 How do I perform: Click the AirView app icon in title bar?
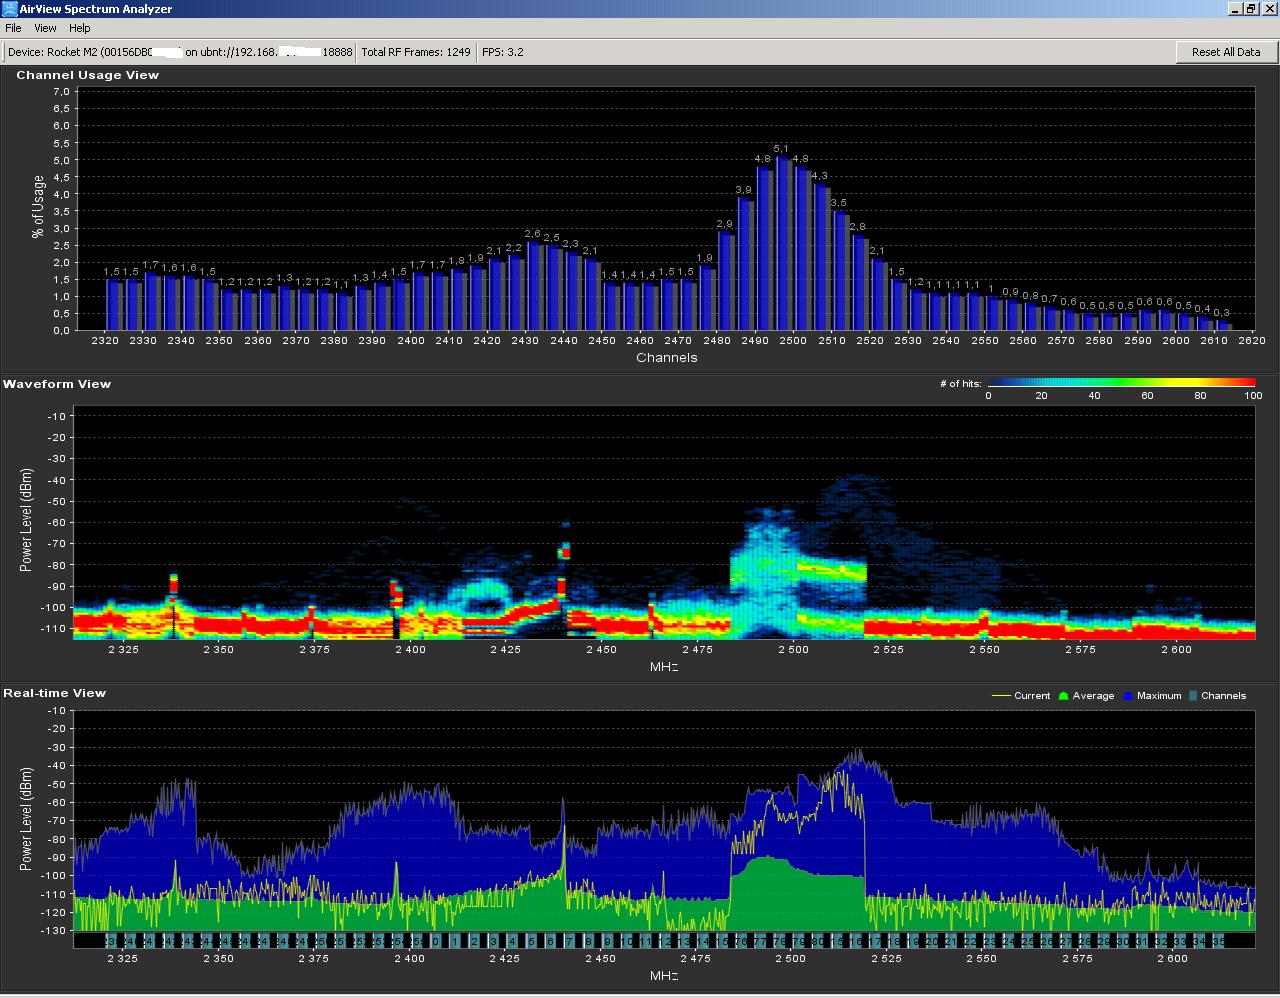[9, 9]
